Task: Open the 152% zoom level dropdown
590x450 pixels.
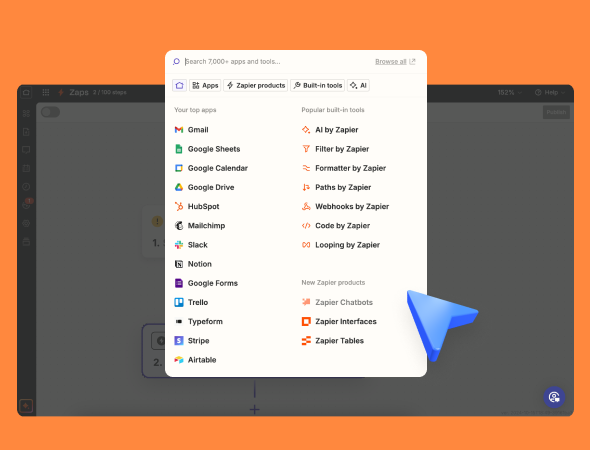Action: (510, 93)
